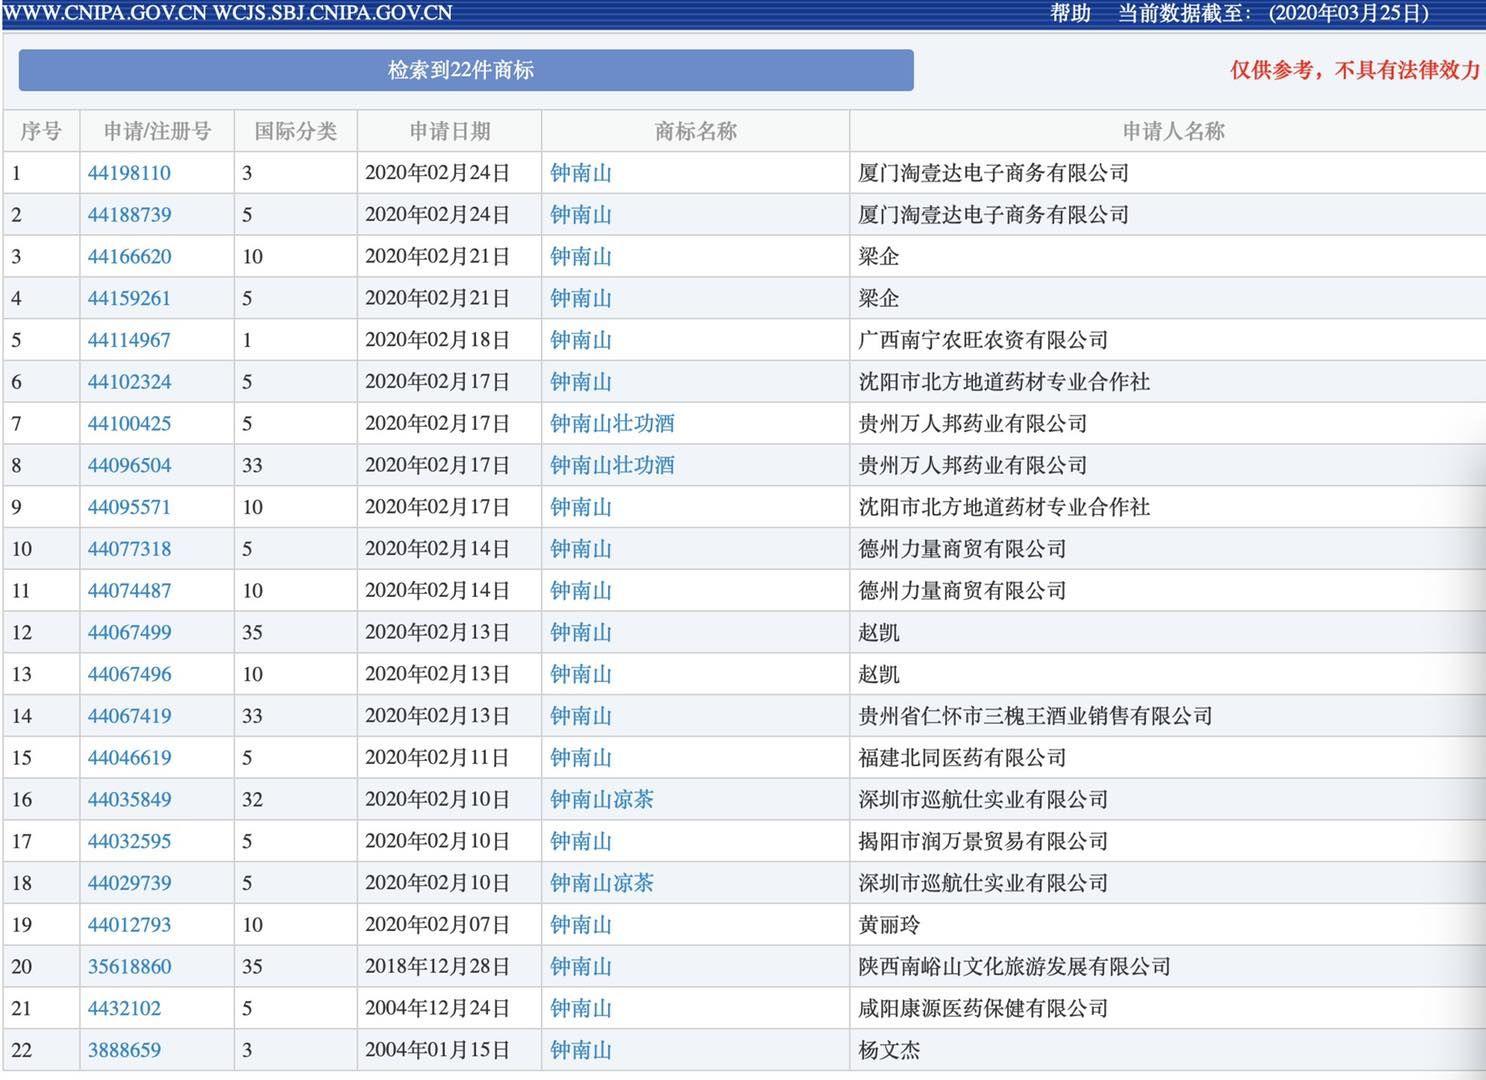The image size is (1486, 1080).
Task: Open 钟南山 trademark in row 22
Action: (581, 1051)
